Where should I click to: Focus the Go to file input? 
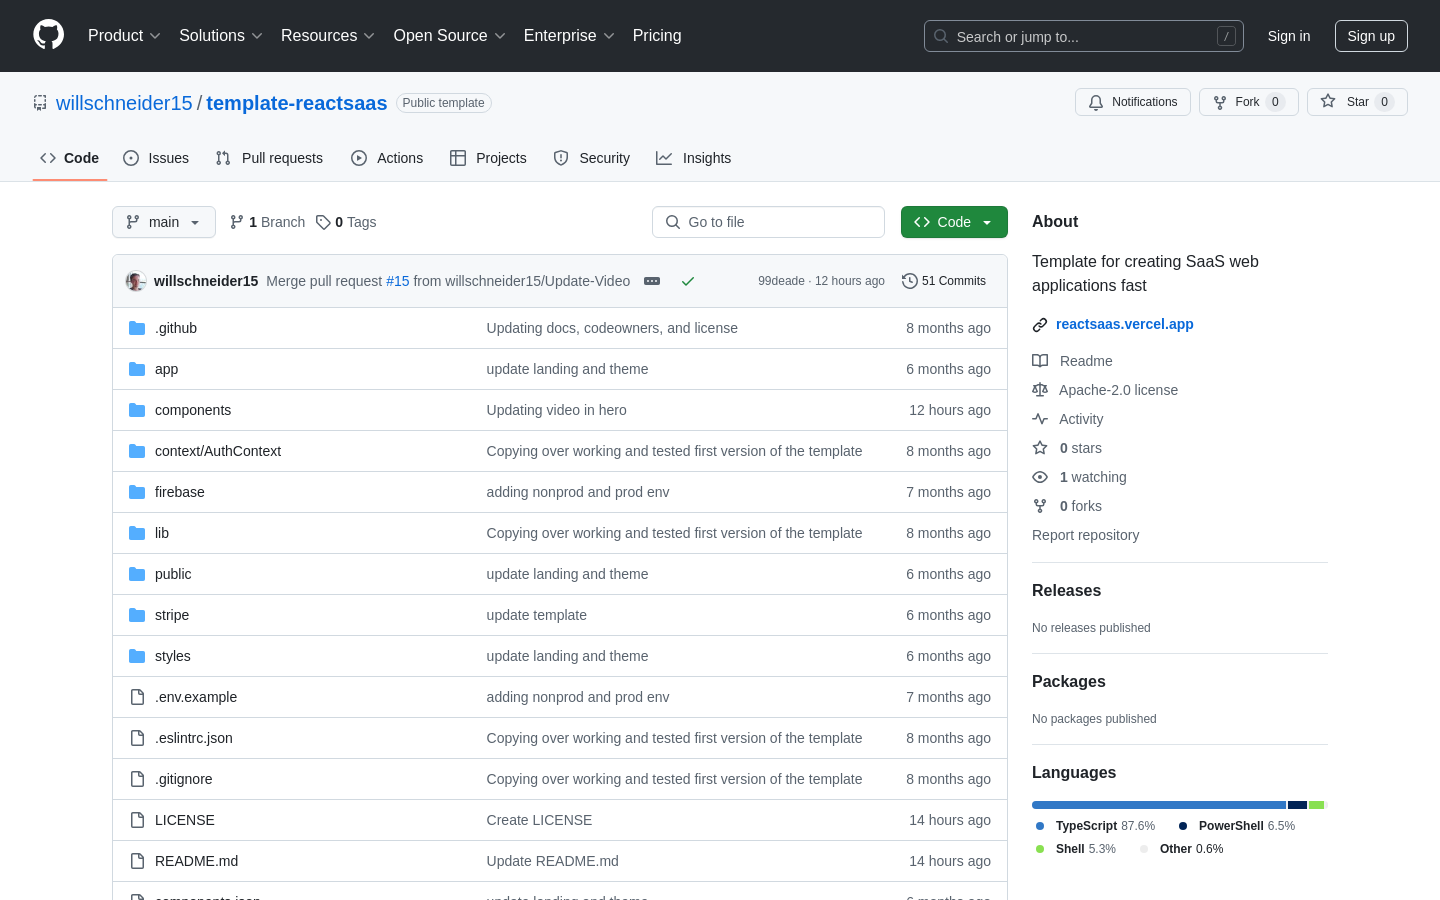point(768,222)
